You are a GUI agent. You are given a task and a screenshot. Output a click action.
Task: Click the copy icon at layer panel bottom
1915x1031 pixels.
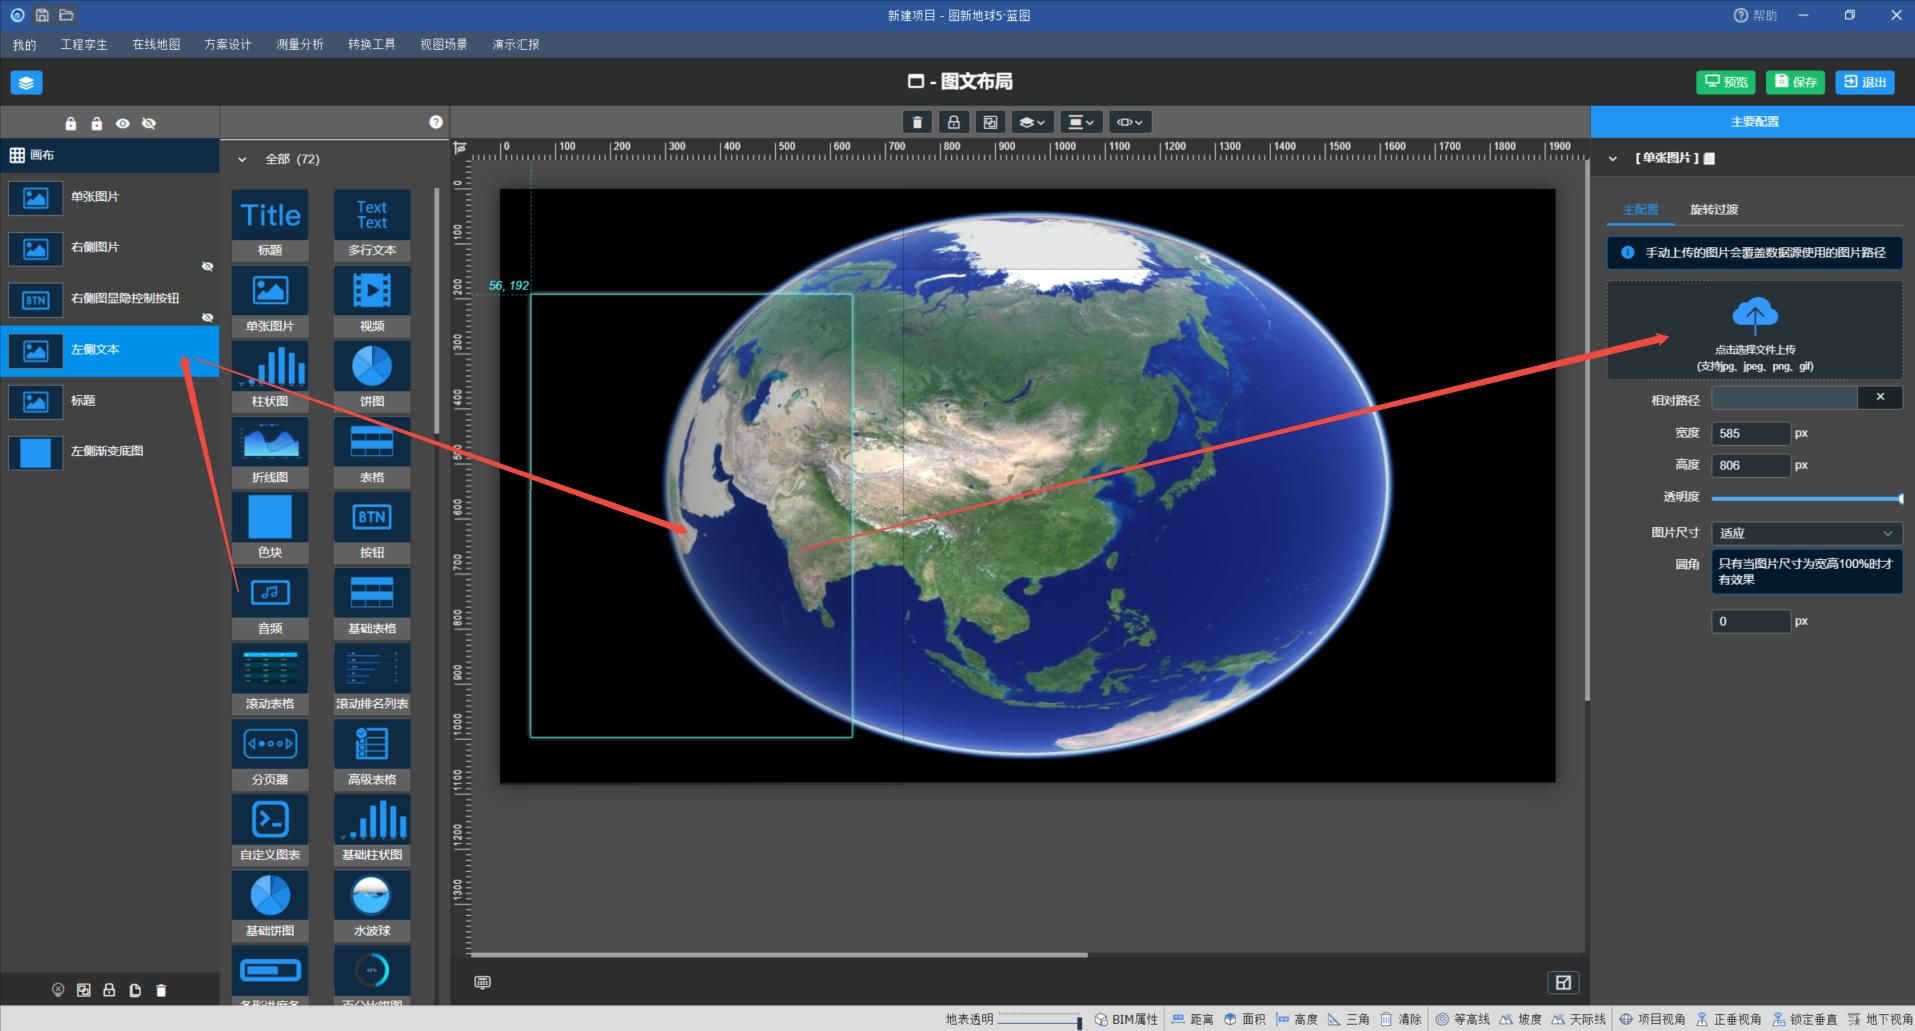click(x=135, y=990)
